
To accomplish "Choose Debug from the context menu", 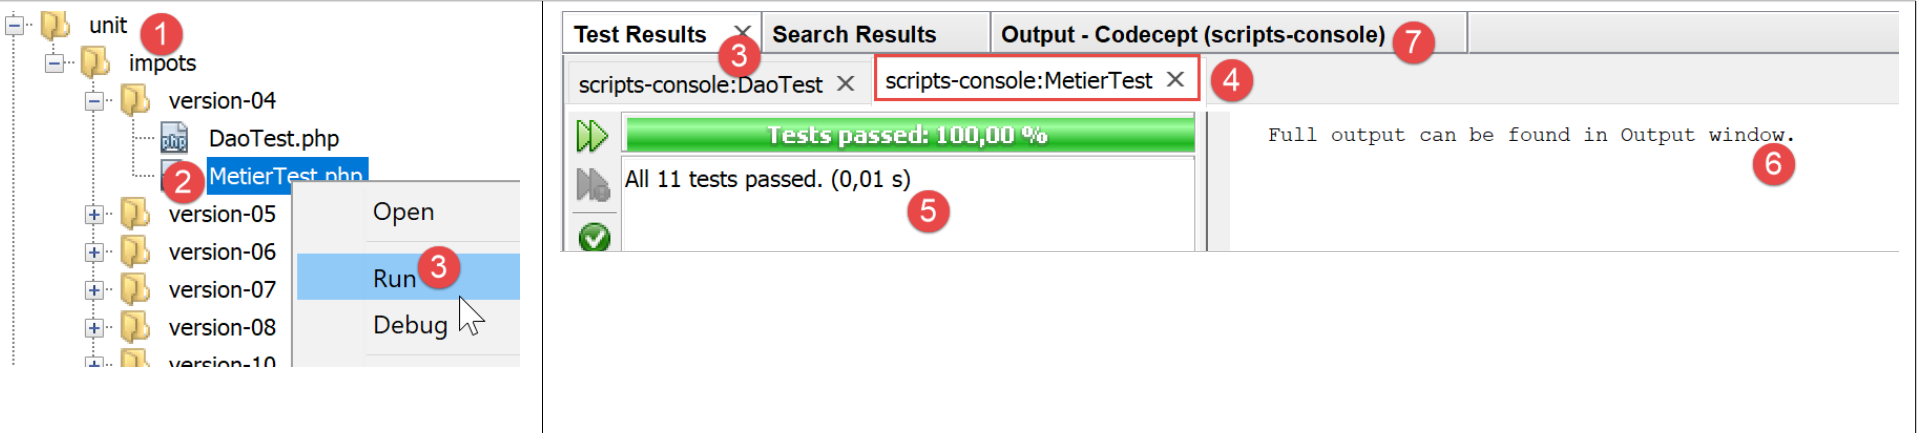I will click(410, 325).
